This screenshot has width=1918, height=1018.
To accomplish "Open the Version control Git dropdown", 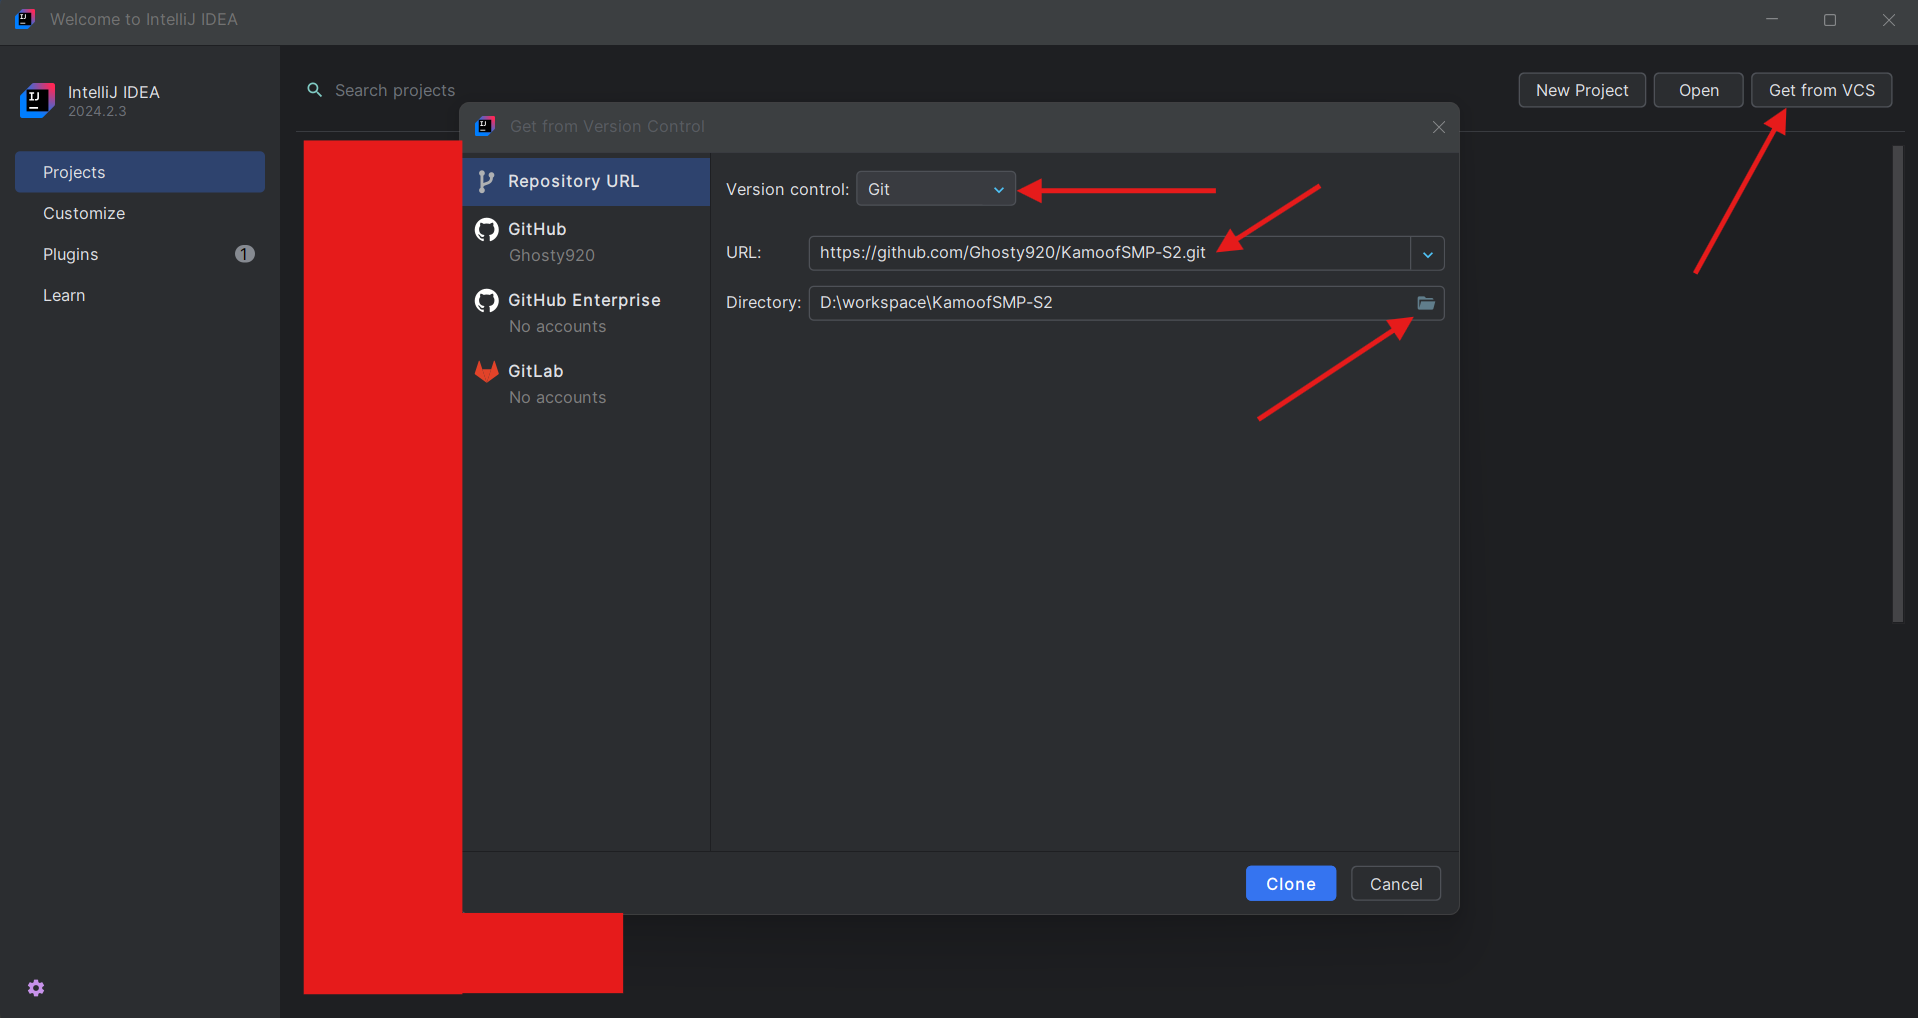I will 935,189.
